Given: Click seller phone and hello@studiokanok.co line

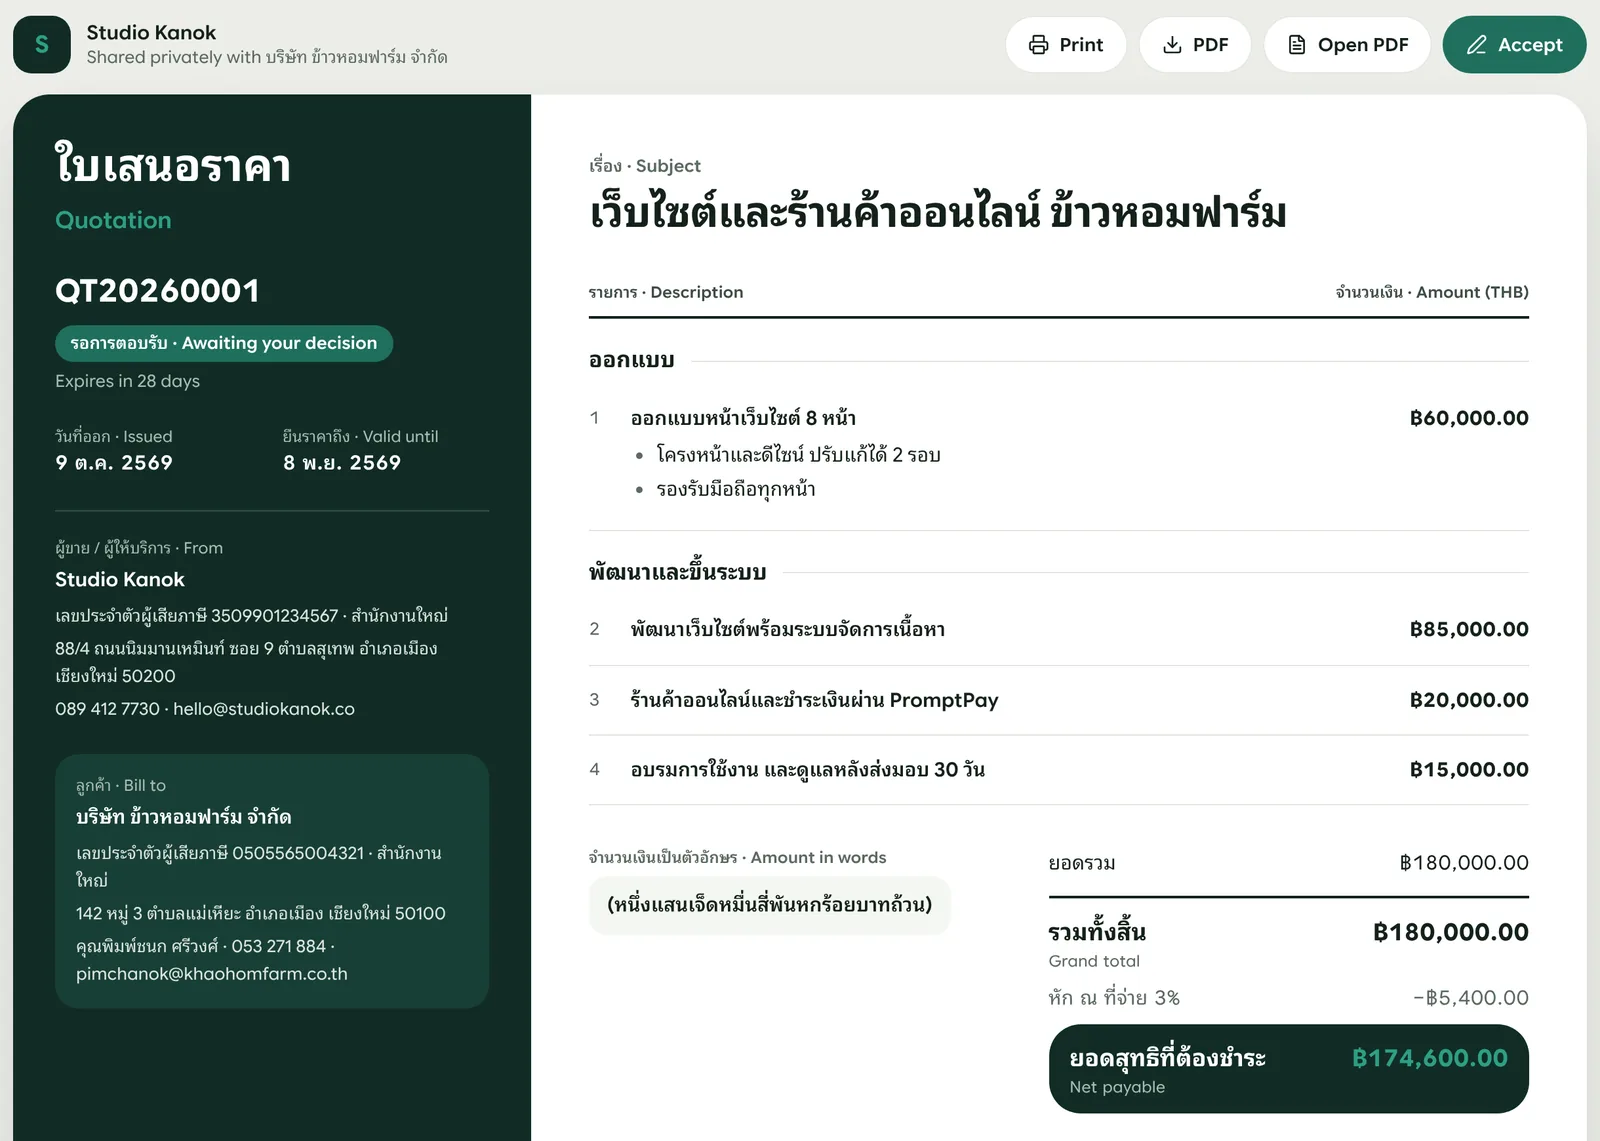Looking at the screenshot, I should 205,709.
